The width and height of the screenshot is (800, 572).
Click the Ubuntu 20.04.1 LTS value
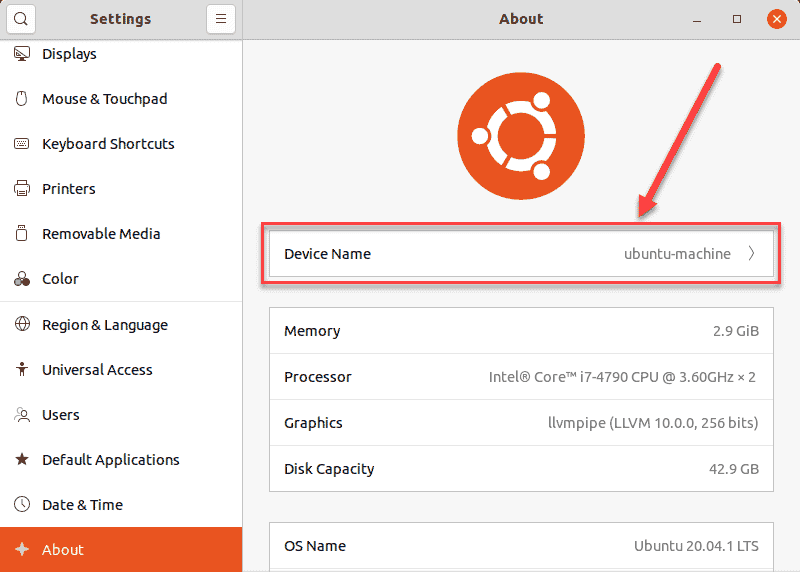click(x=696, y=545)
